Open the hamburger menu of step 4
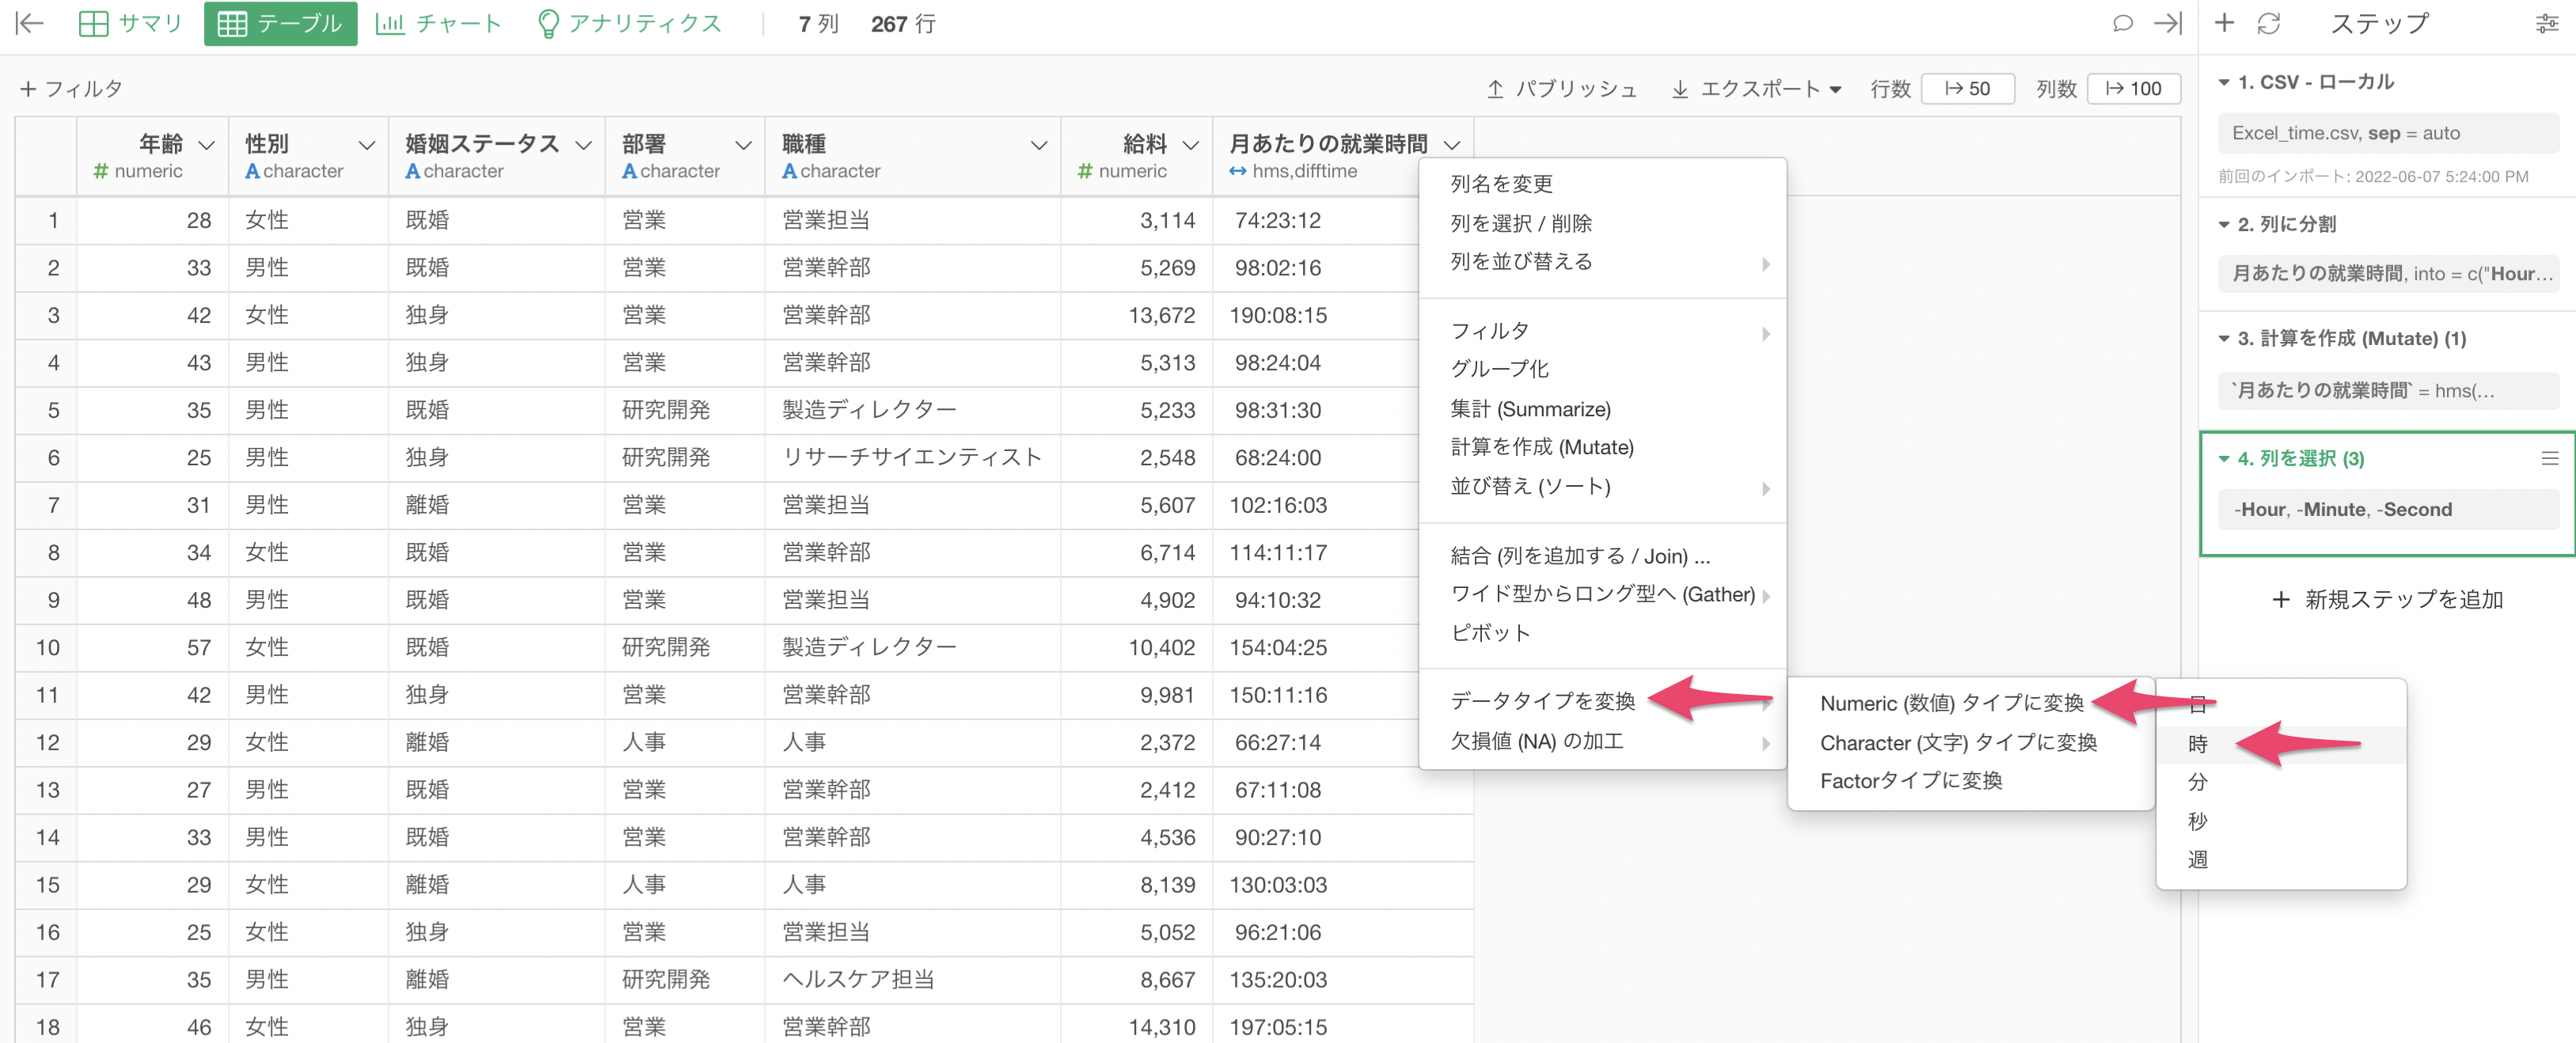Image resolution: width=2576 pixels, height=1043 pixels. pyautogui.click(x=2549, y=458)
